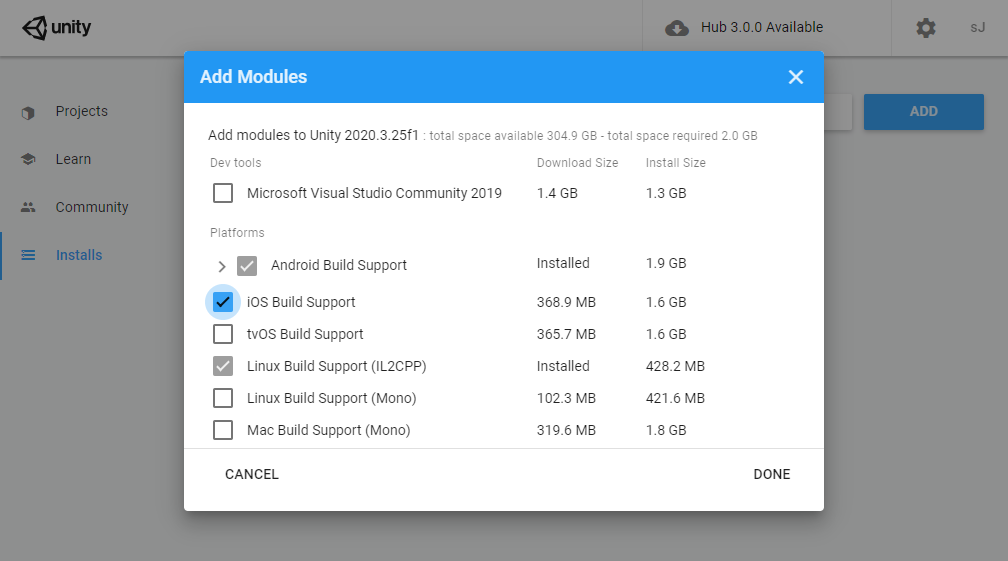Switch to the Community tab
The image size is (1008, 561).
pyautogui.click(x=92, y=207)
